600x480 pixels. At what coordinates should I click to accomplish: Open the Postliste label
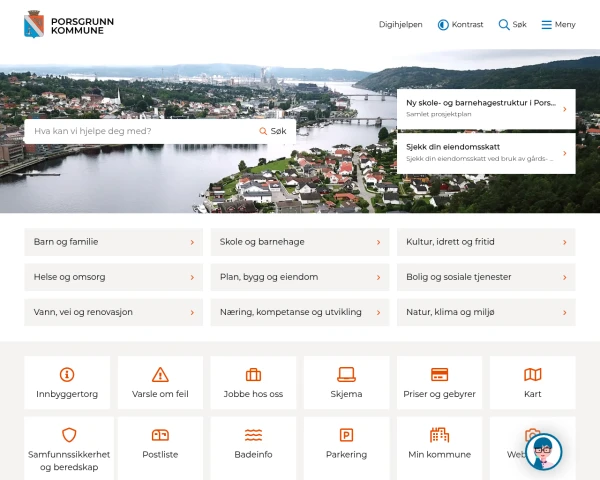coord(160,454)
